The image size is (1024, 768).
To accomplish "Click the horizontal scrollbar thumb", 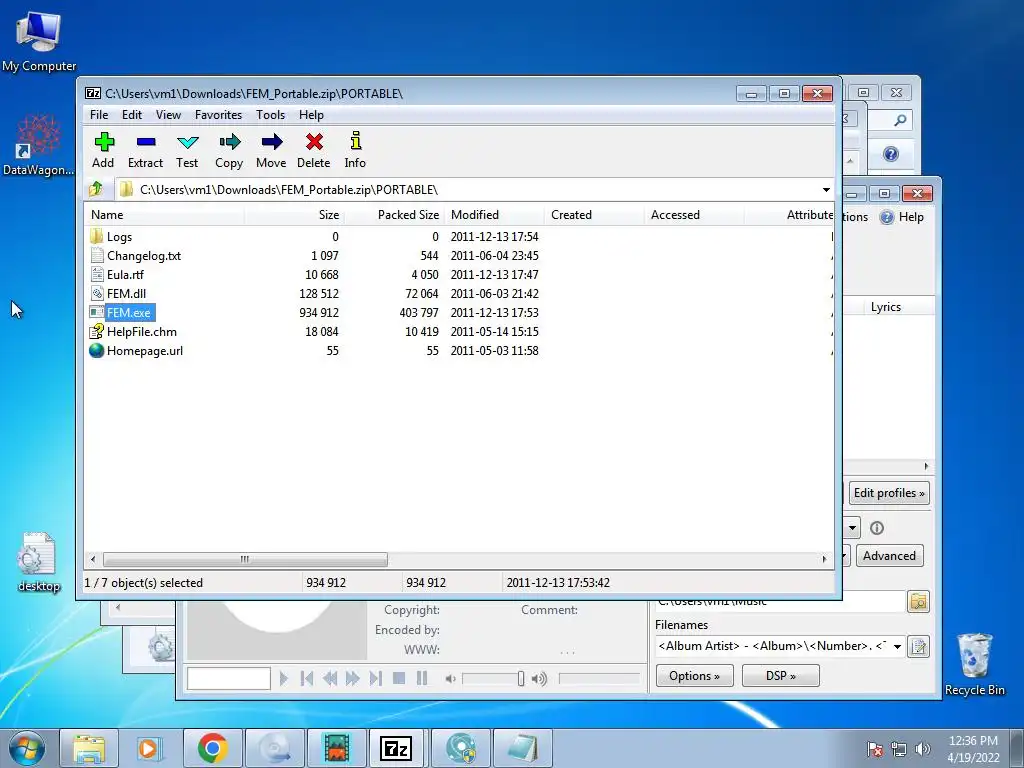I will [x=245, y=559].
